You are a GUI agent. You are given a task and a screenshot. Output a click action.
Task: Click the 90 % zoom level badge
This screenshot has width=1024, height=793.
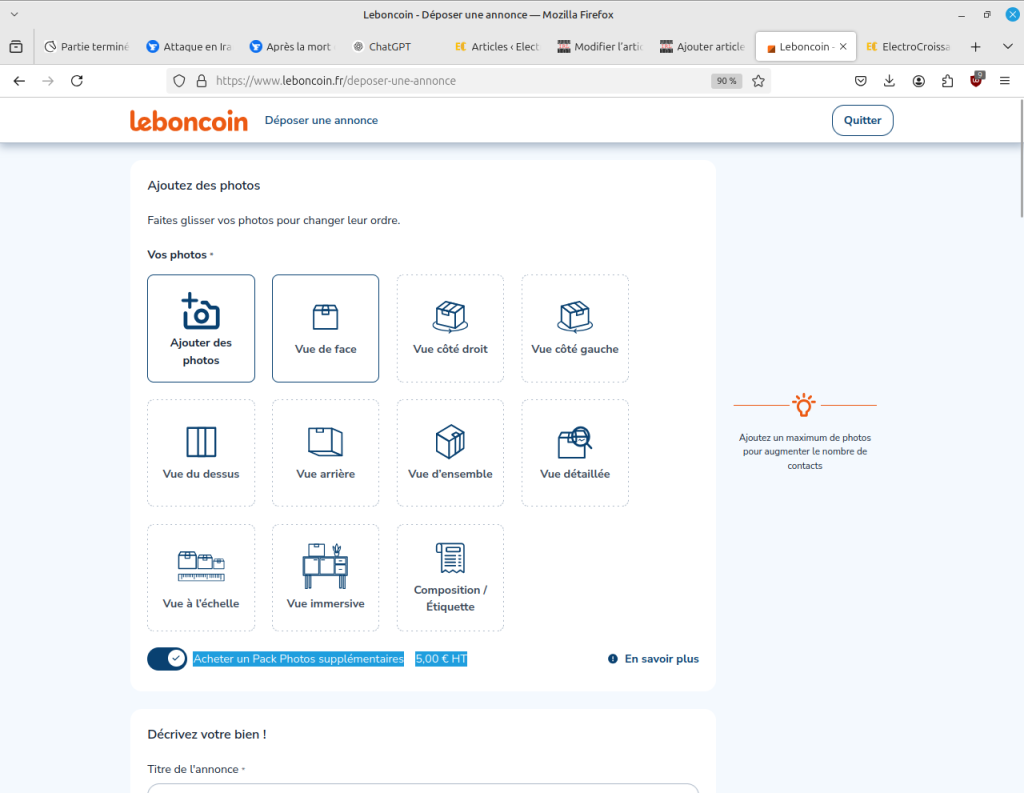point(726,81)
